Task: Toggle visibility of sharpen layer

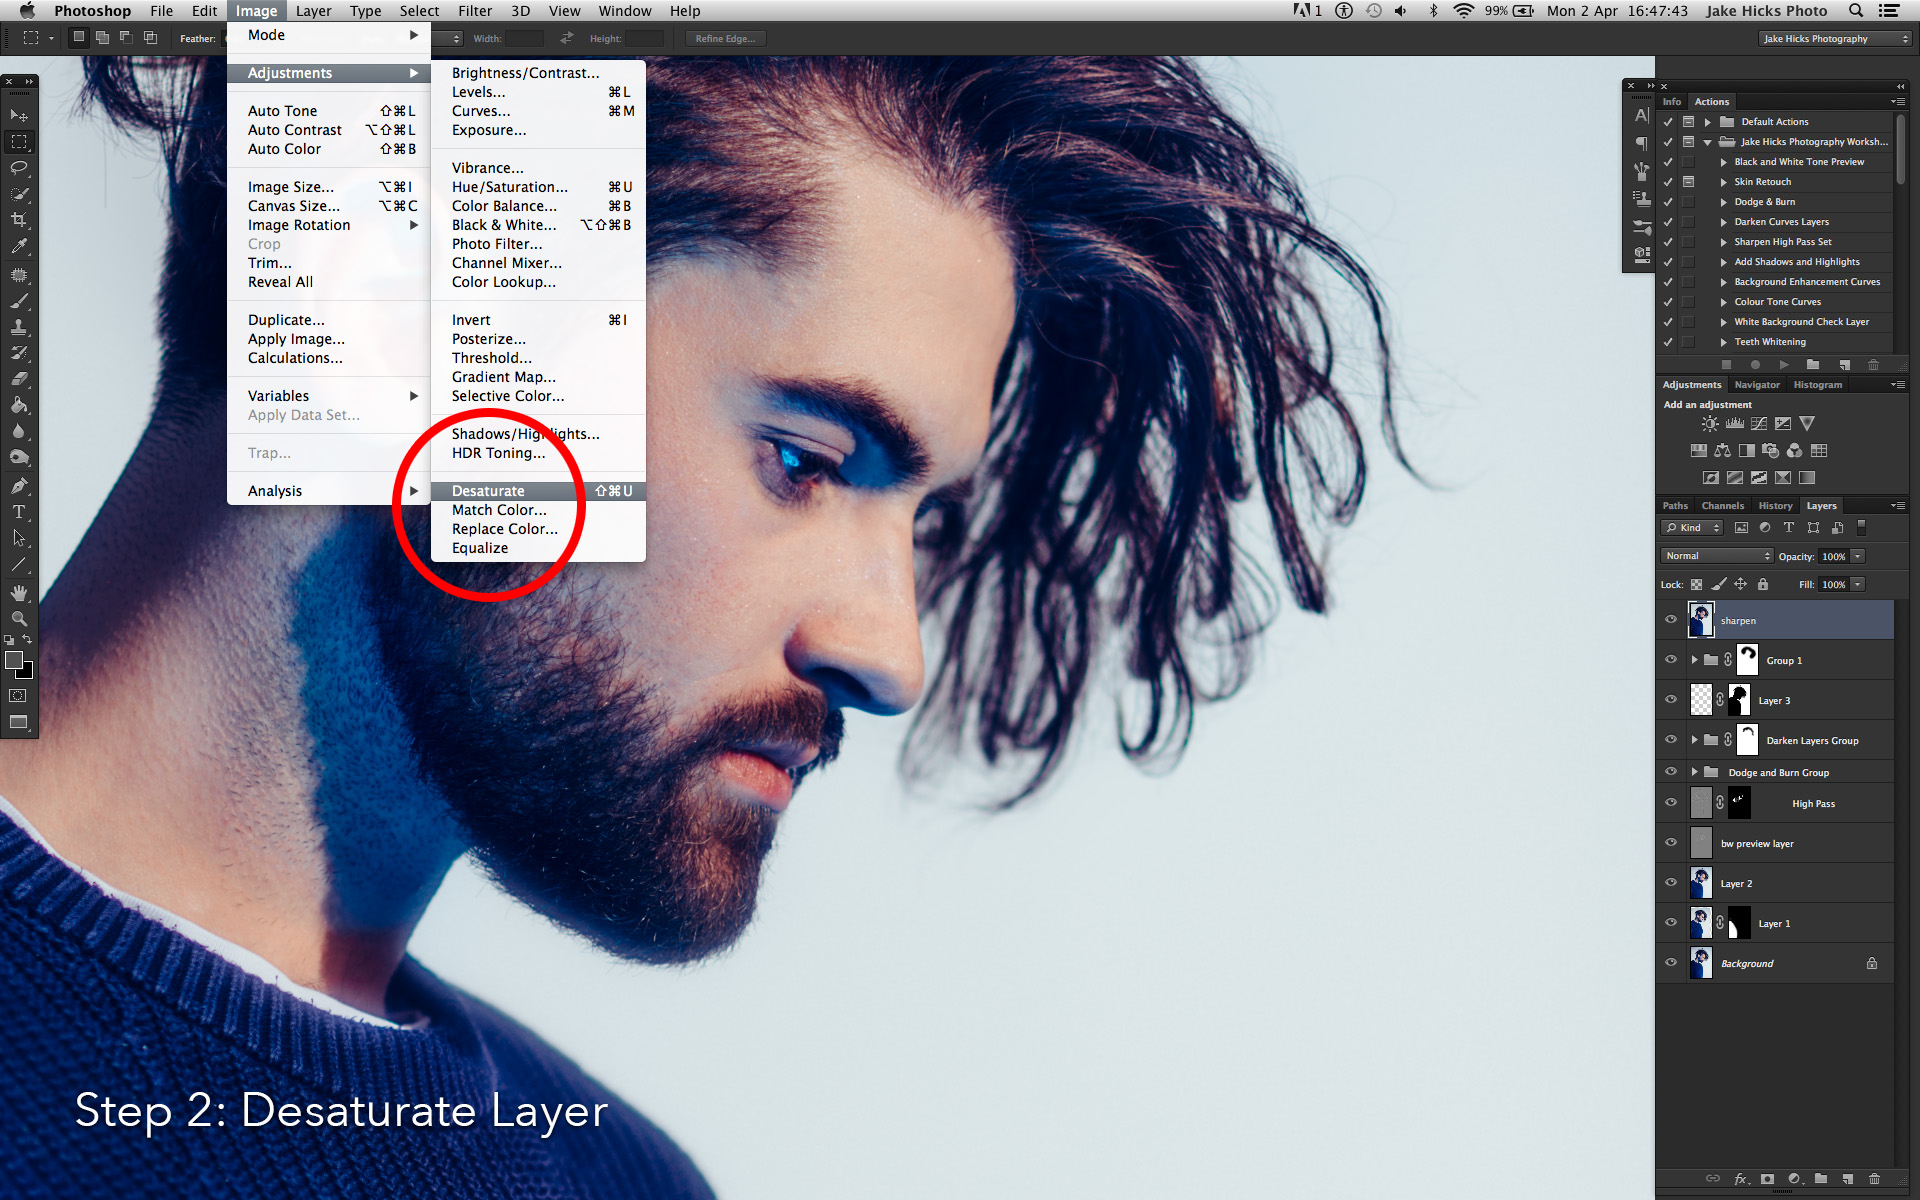Action: 1670,619
